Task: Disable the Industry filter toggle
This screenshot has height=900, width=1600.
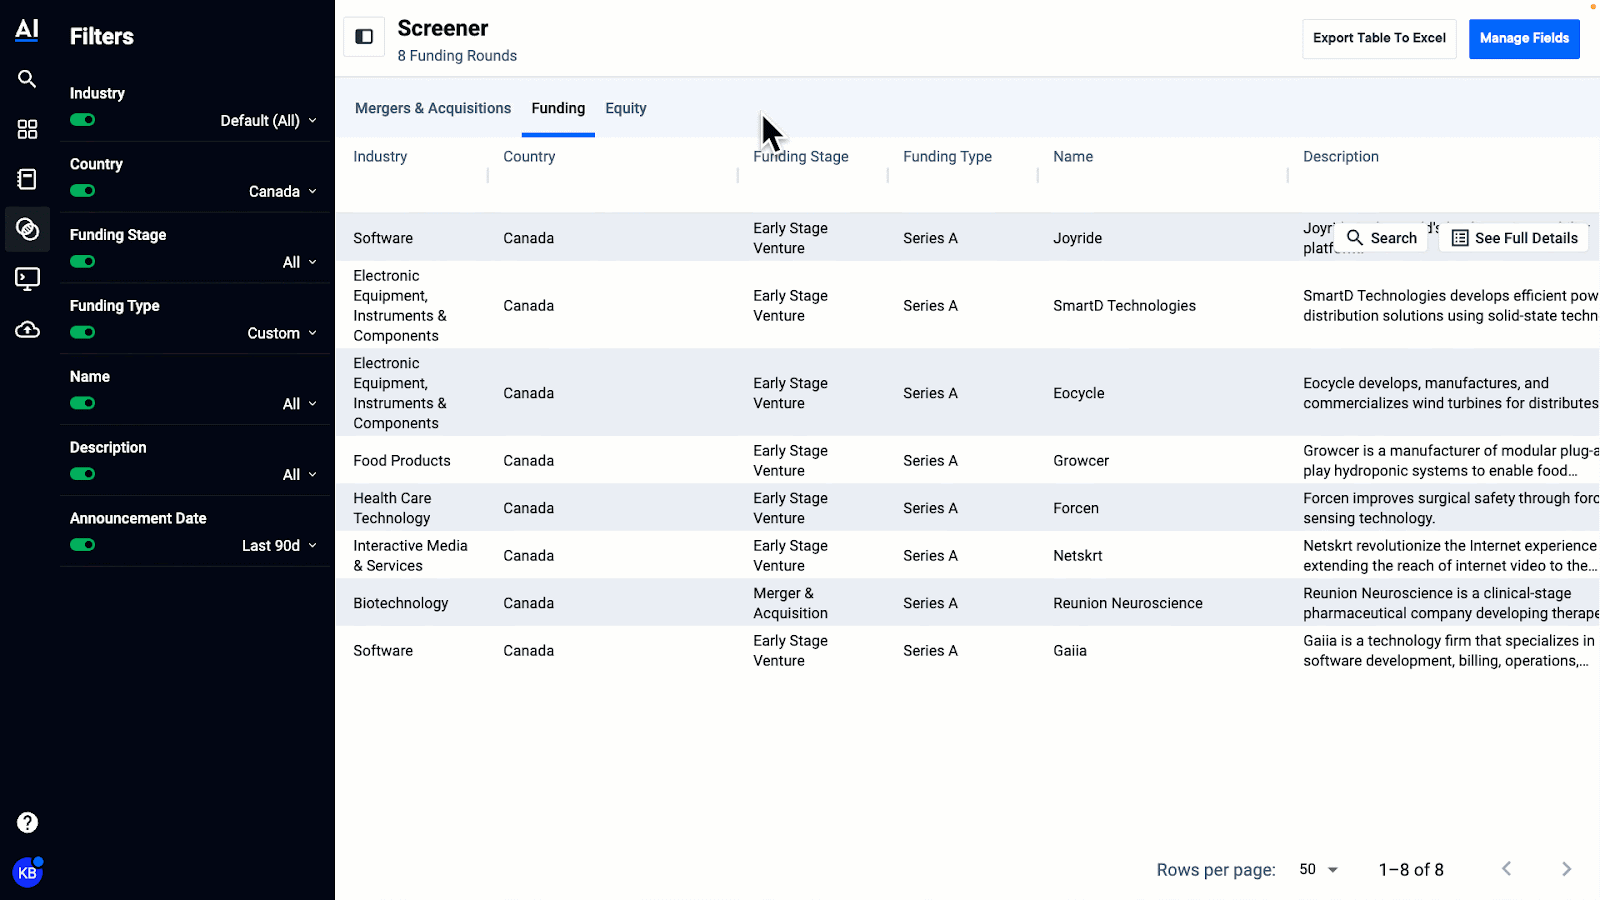Action: [83, 120]
